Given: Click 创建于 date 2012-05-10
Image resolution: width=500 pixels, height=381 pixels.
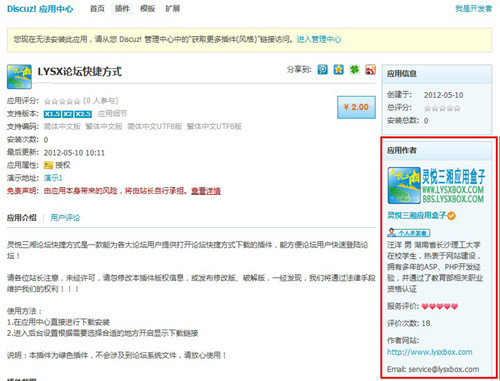Looking at the screenshot, I should [444, 95].
